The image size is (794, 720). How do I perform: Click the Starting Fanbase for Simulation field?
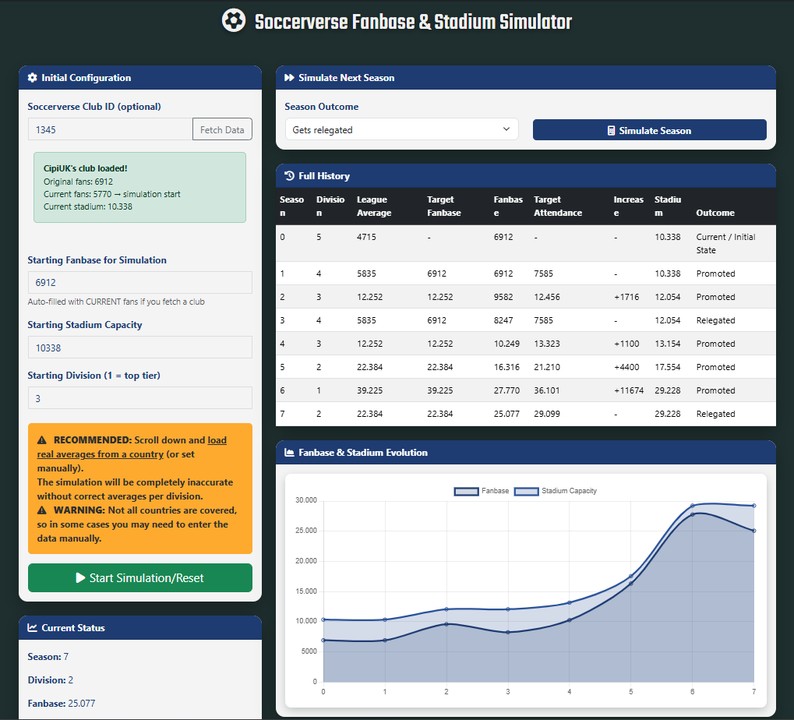[140, 283]
